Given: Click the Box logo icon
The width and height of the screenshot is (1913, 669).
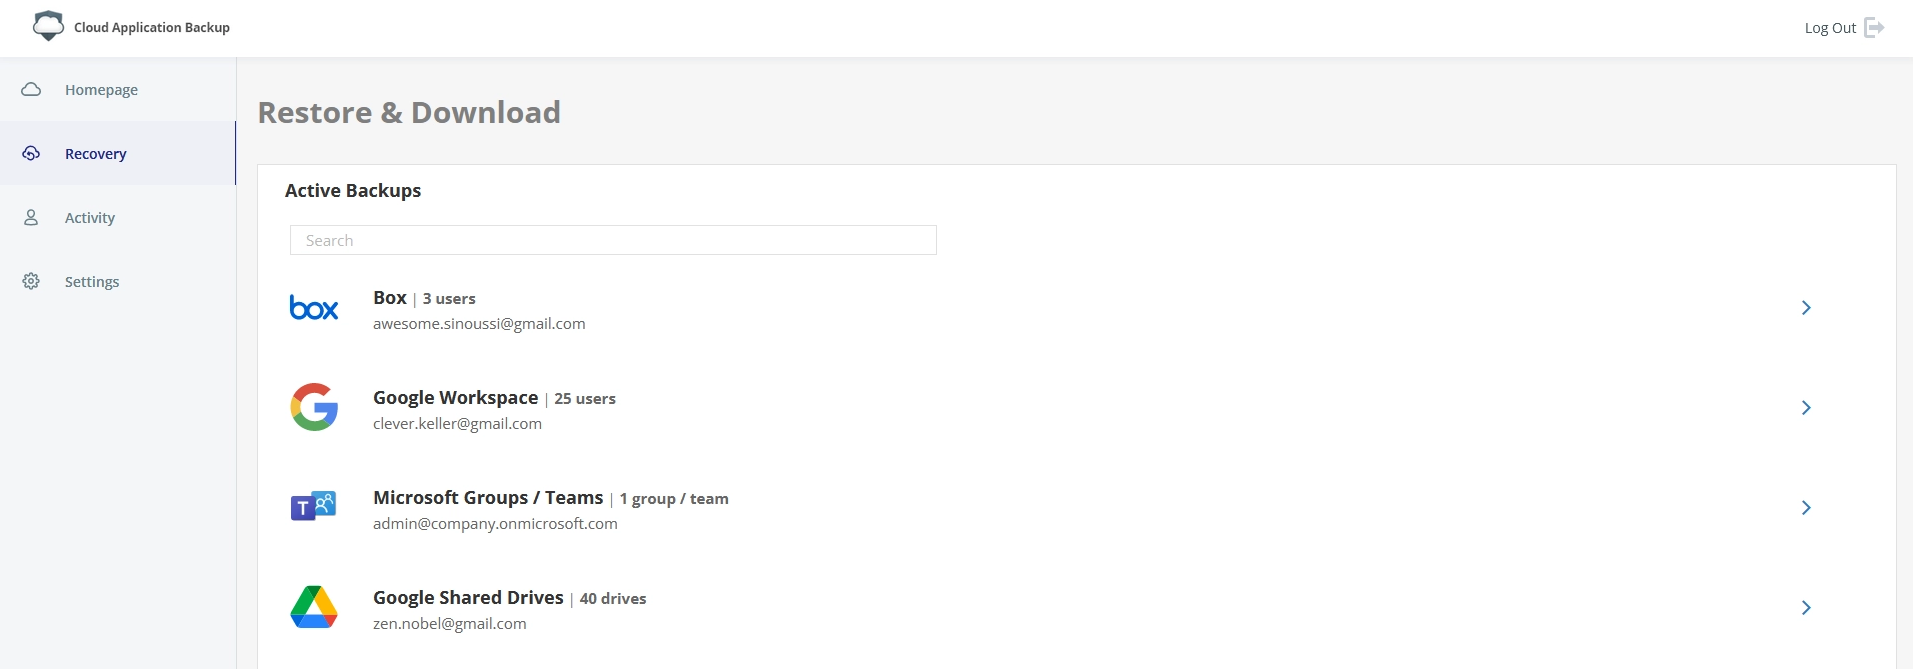Looking at the screenshot, I should 314,308.
